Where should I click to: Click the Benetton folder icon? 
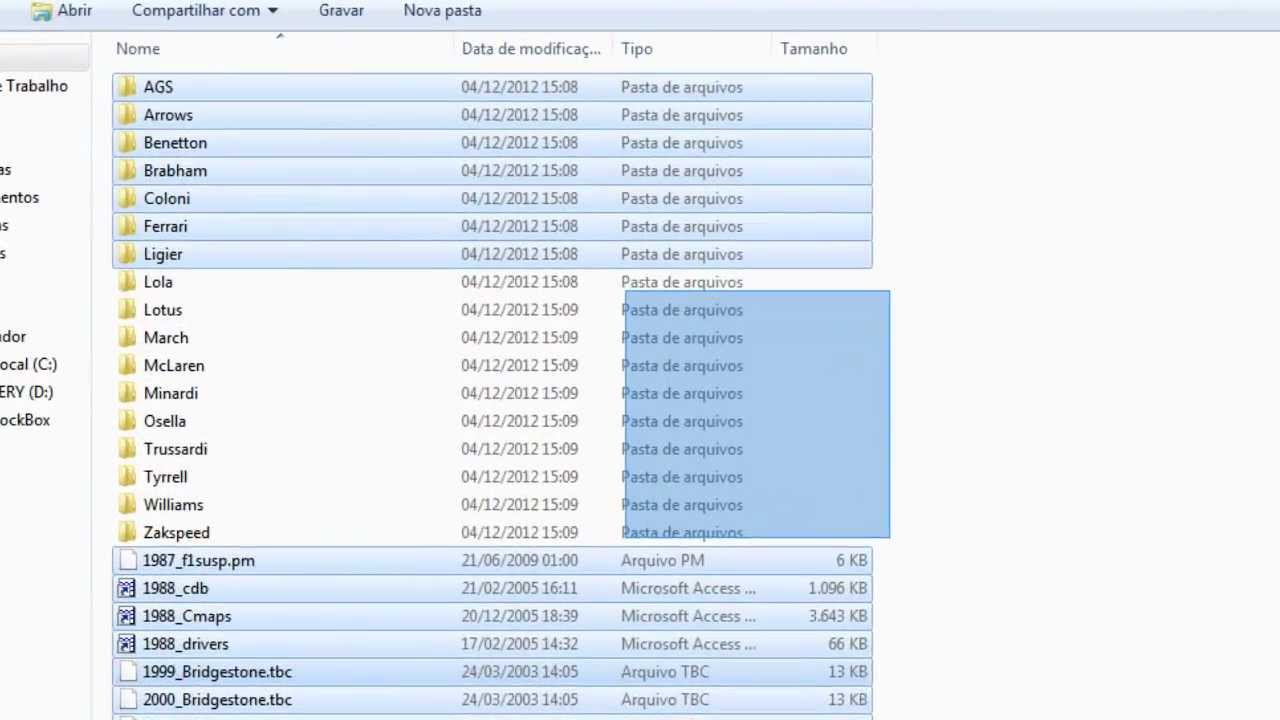tap(126, 143)
